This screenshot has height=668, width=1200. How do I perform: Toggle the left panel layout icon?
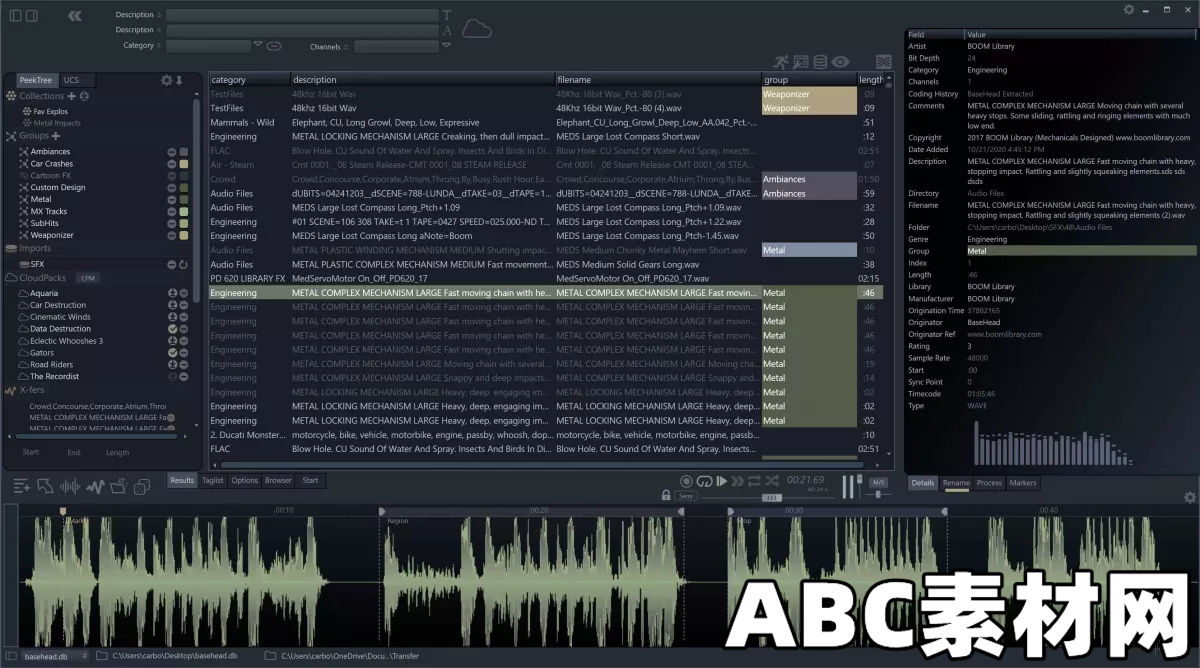(15, 15)
